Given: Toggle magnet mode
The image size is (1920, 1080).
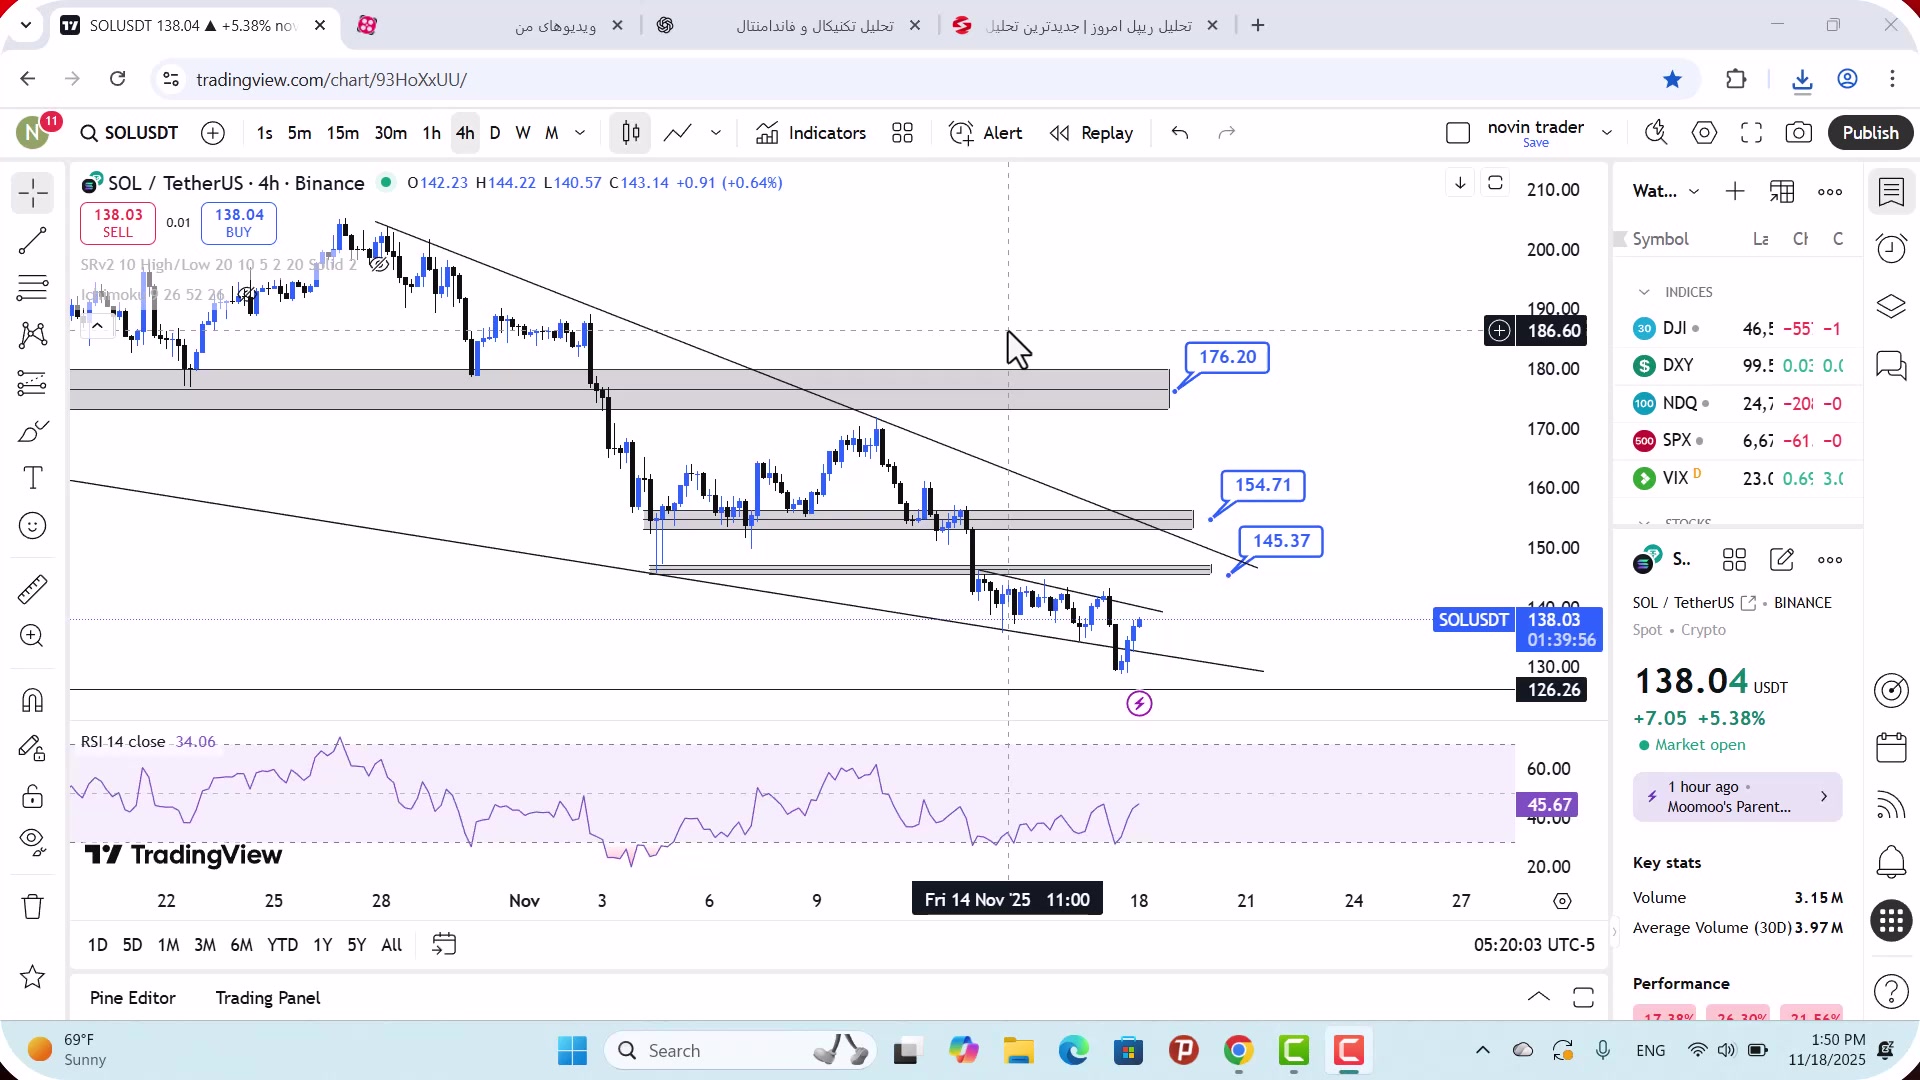Looking at the screenshot, I should tap(33, 700).
